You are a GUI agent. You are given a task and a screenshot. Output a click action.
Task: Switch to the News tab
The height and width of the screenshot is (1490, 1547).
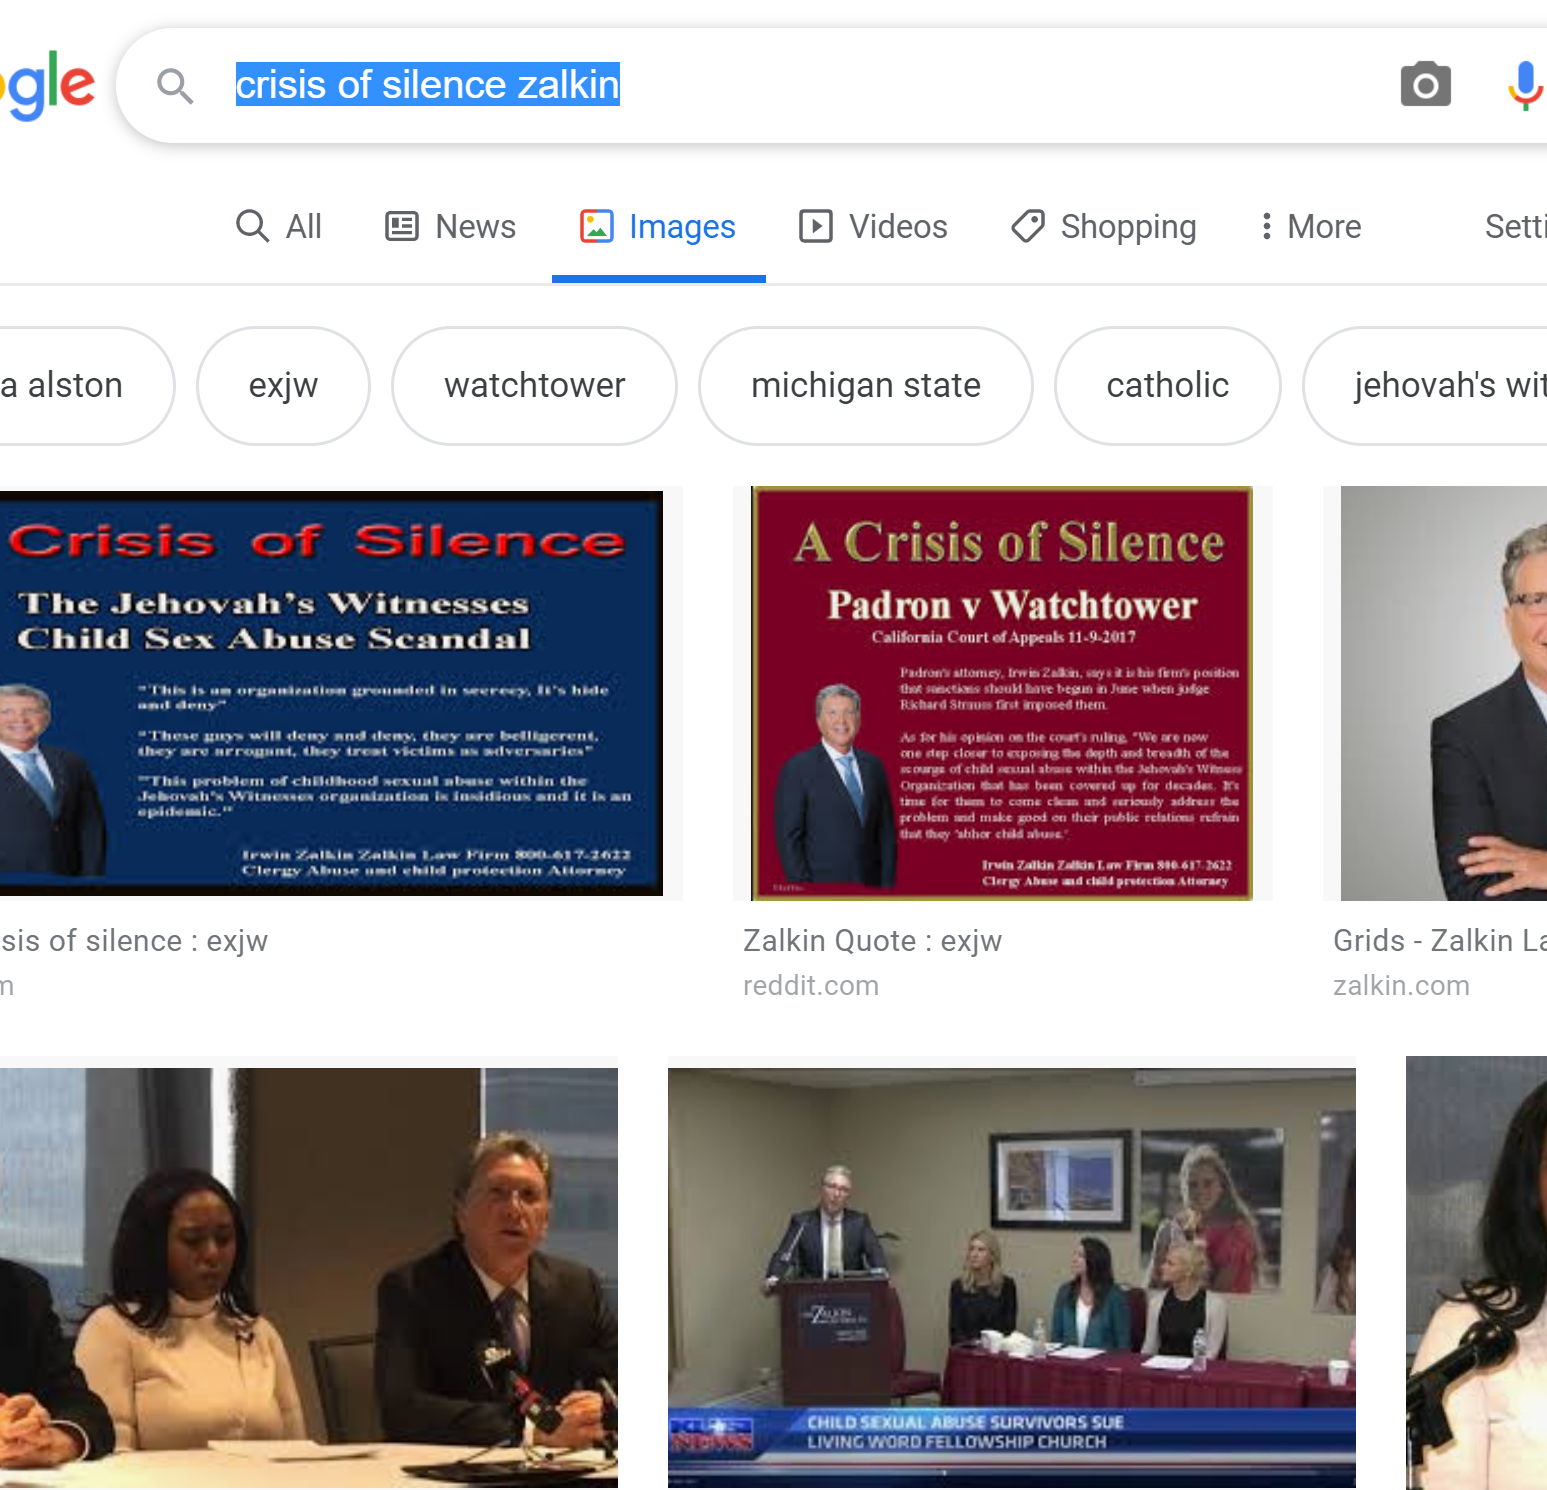pos(450,226)
